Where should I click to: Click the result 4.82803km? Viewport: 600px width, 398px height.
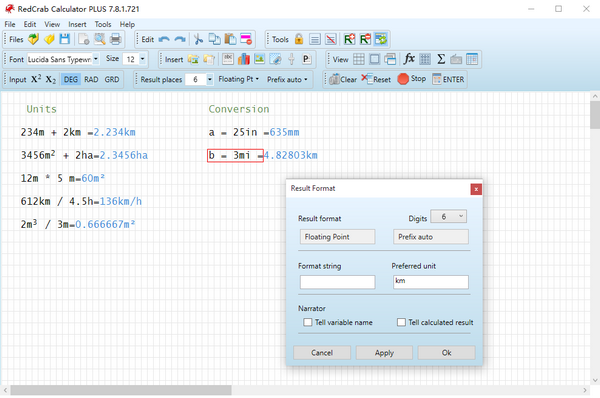[x=290, y=155]
